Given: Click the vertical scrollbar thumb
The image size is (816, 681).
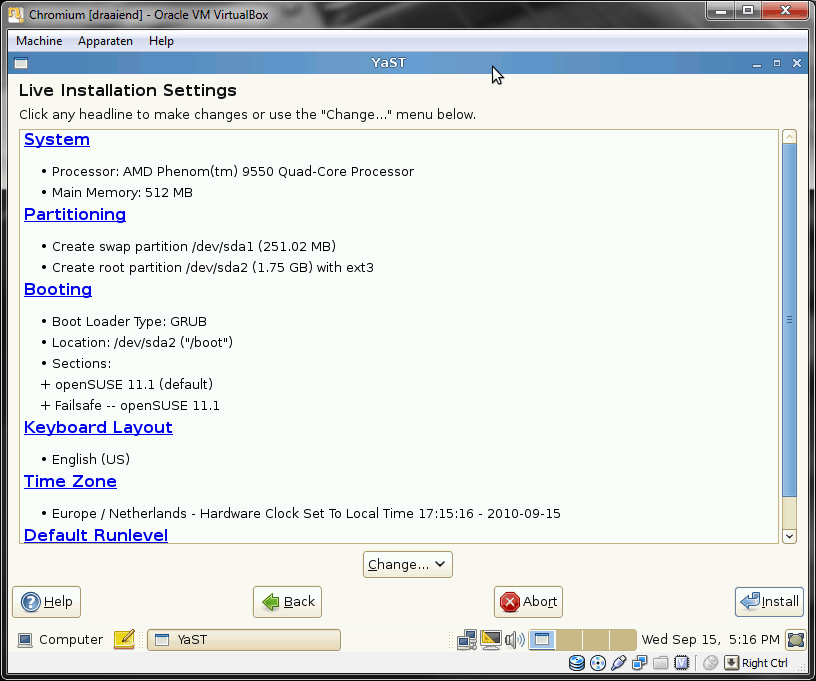Looking at the screenshot, I should click(x=789, y=320).
